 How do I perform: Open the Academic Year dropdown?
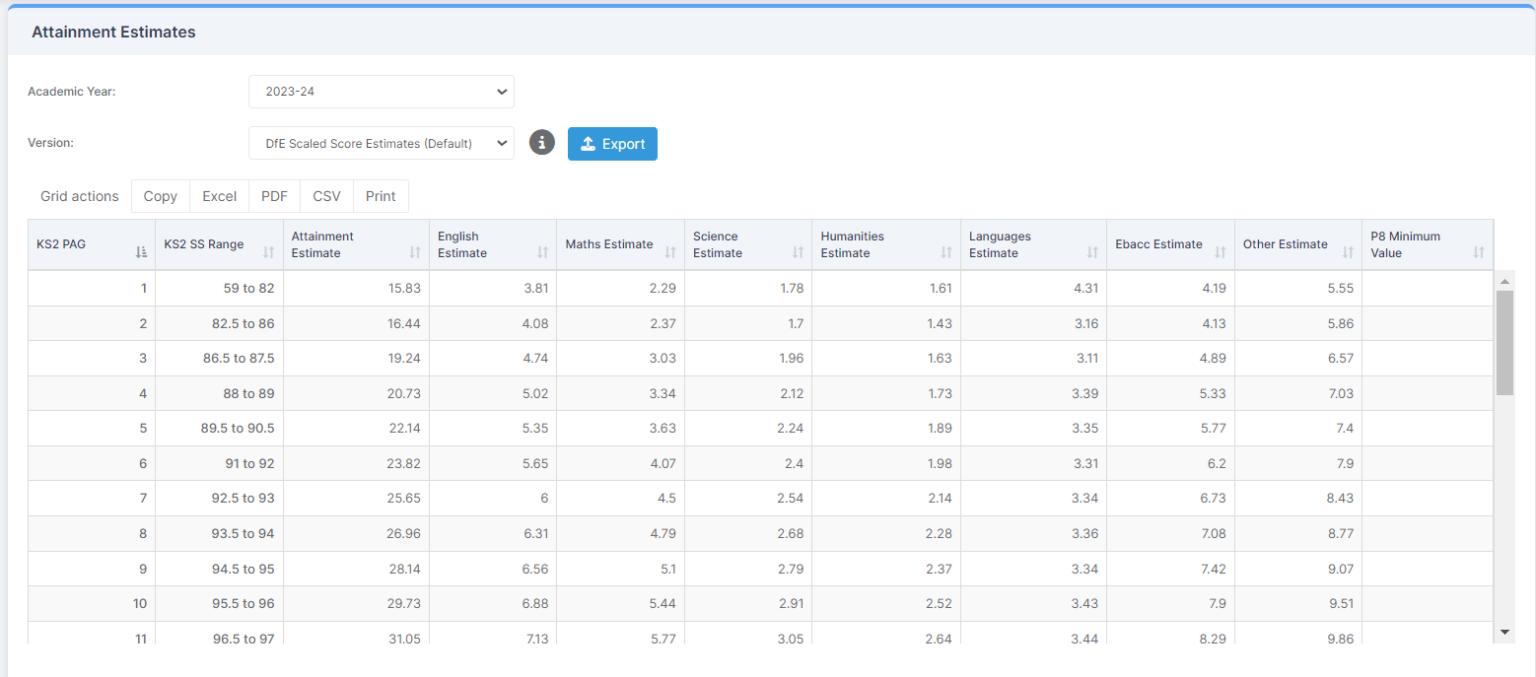[x=381, y=91]
